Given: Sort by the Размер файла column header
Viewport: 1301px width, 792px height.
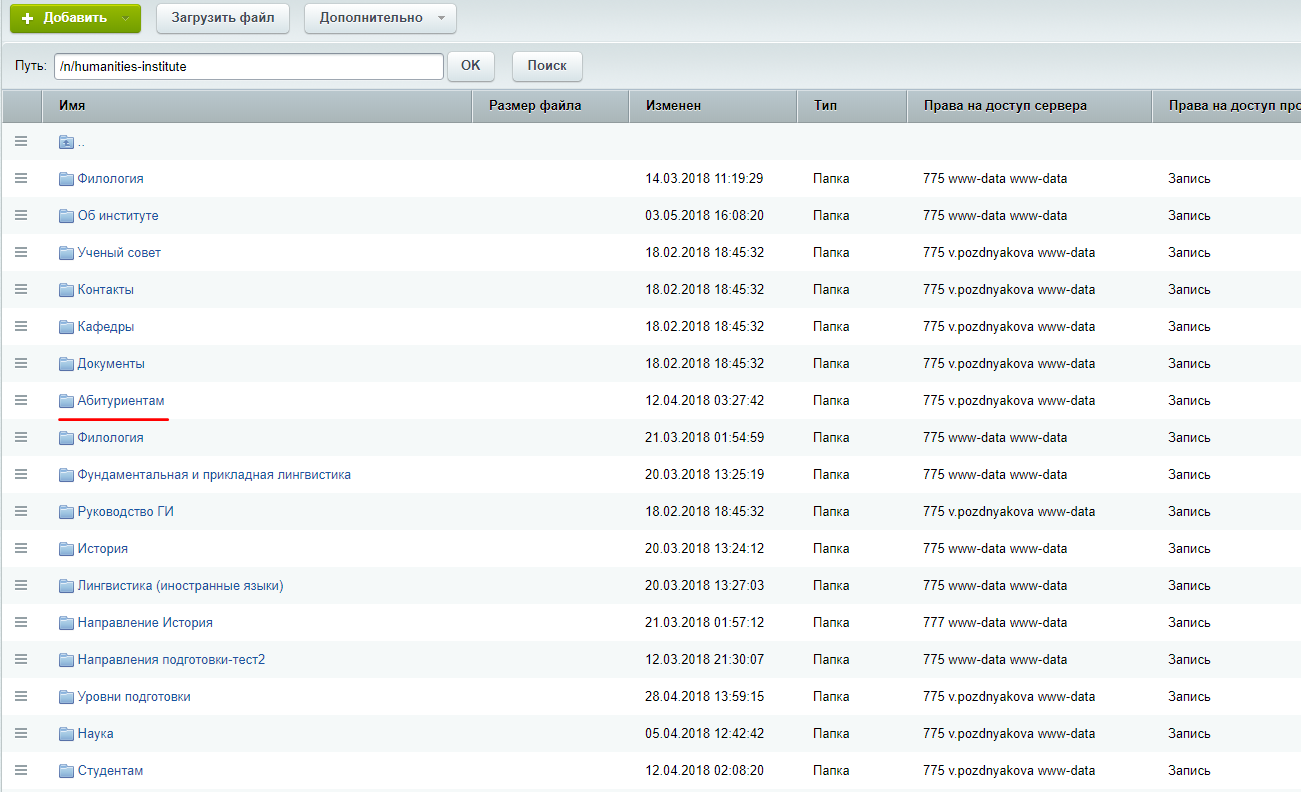Looking at the screenshot, I should point(551,105).
